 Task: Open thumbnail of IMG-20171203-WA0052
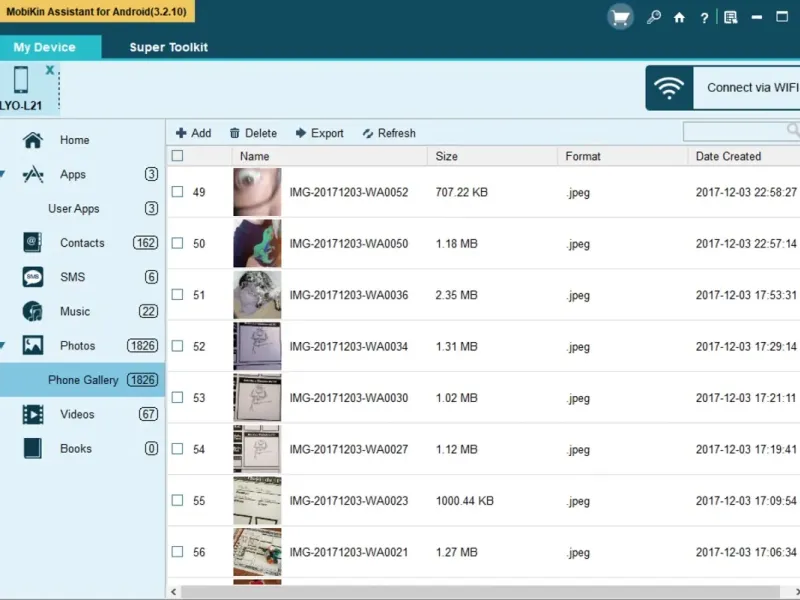tap(257, 192)
